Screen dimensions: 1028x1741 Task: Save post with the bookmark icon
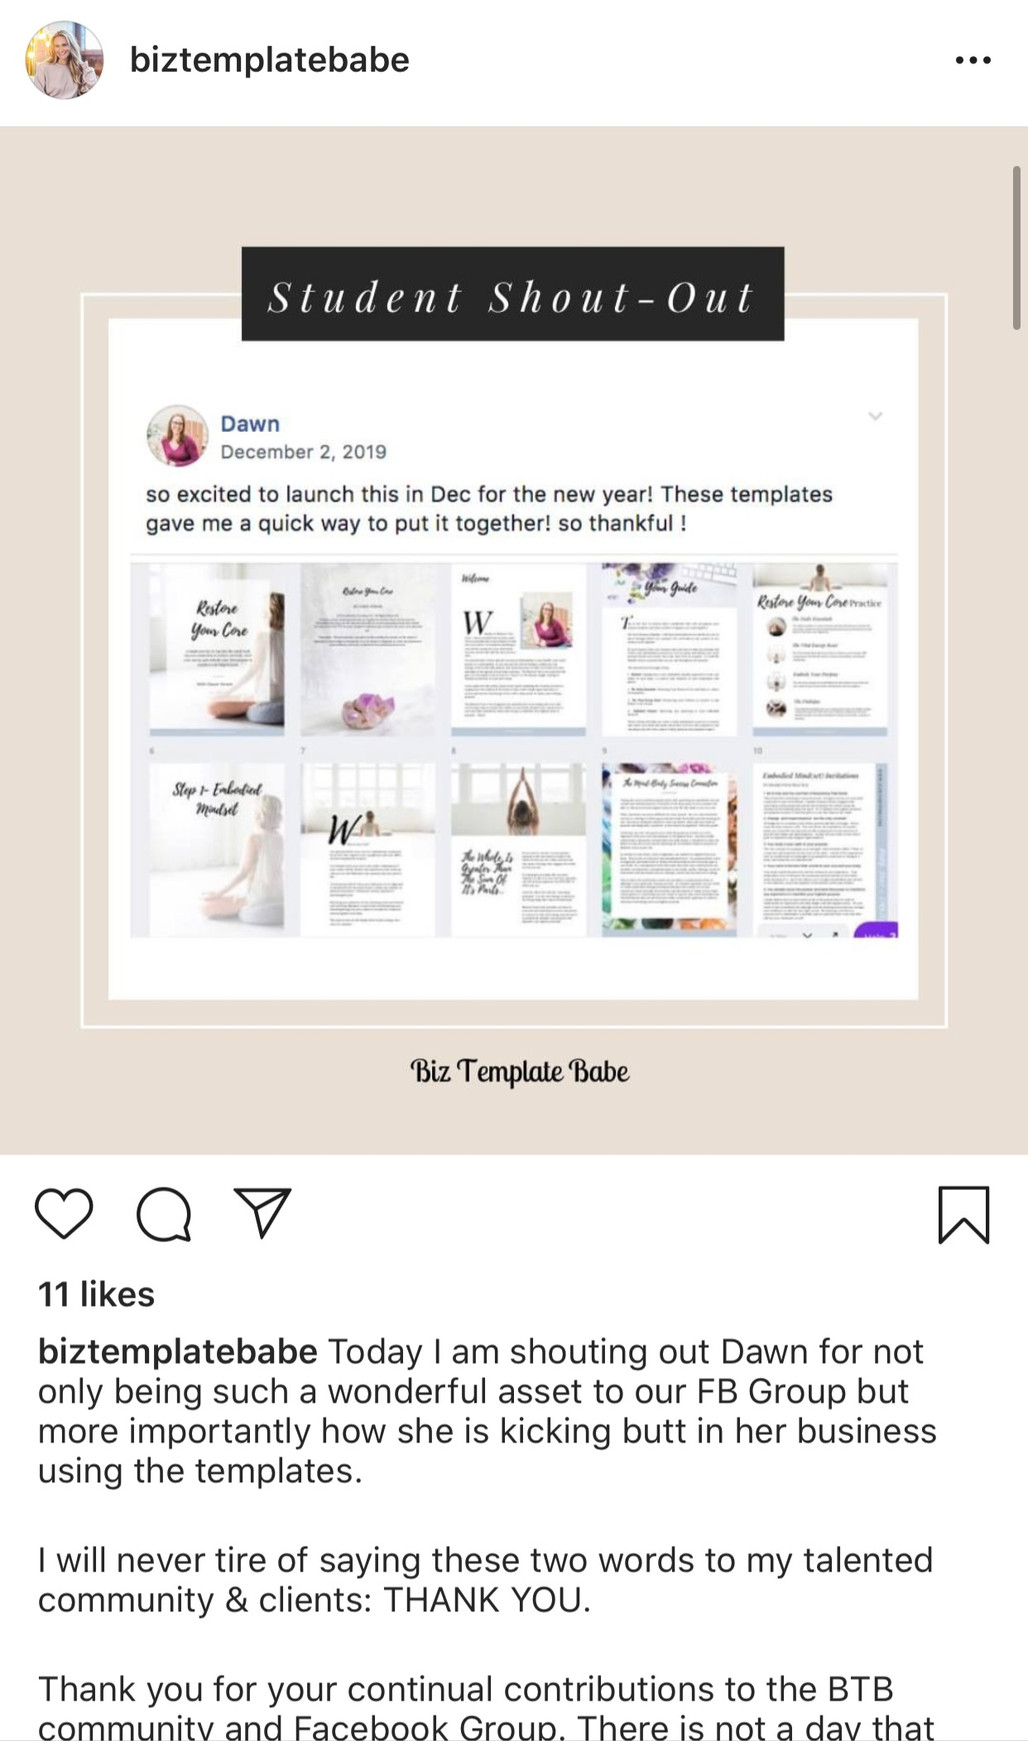pos(963,1214)
